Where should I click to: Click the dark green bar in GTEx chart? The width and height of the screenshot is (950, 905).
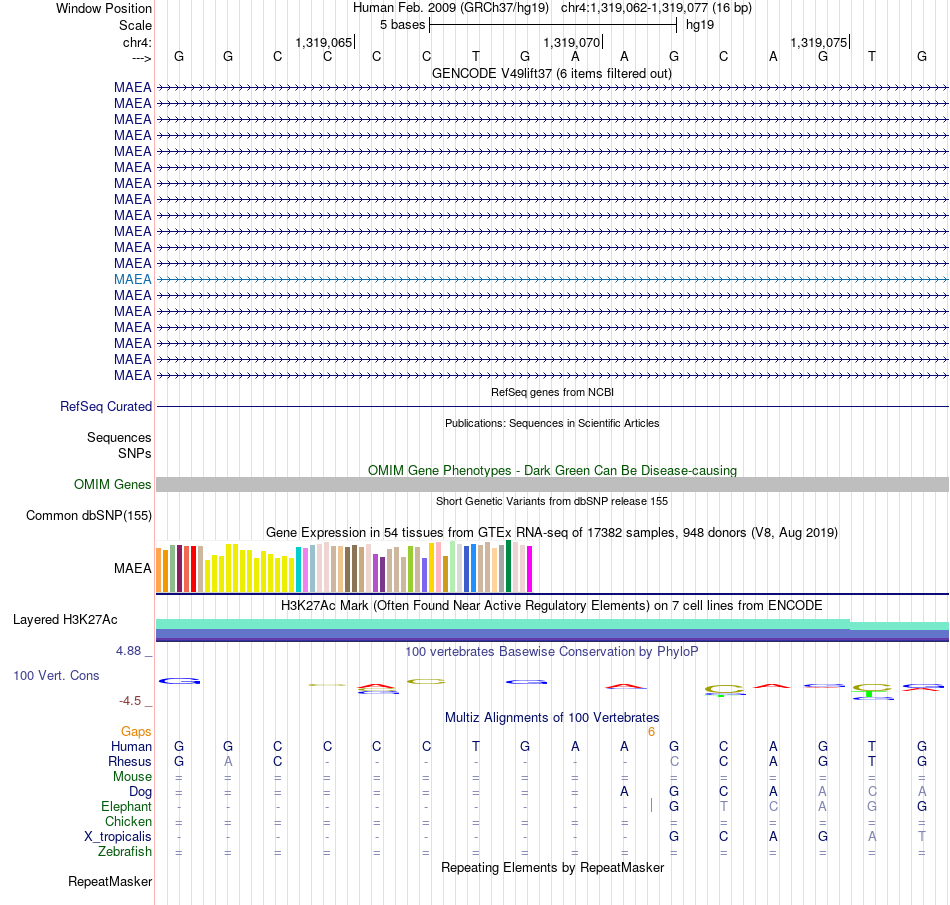(508, 566)
